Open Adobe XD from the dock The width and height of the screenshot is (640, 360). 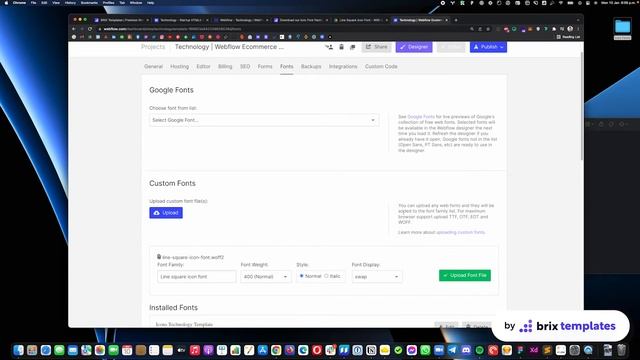coord(533,350)
